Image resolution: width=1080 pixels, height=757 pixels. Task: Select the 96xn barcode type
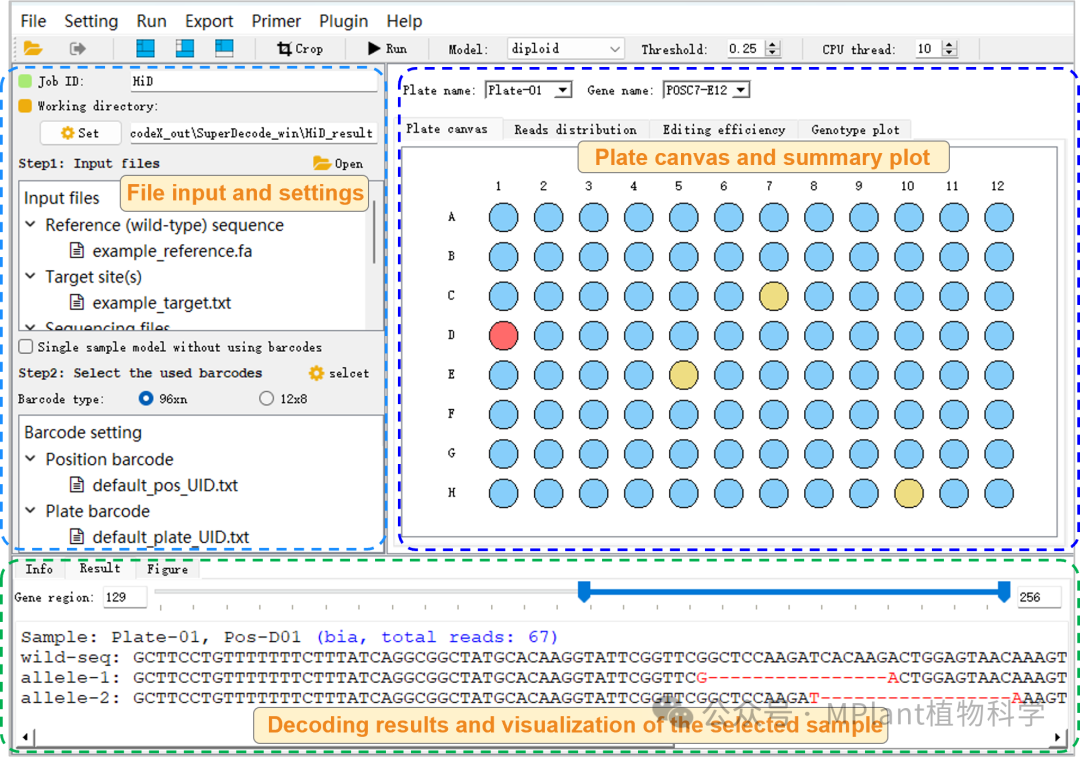[147, 398]
